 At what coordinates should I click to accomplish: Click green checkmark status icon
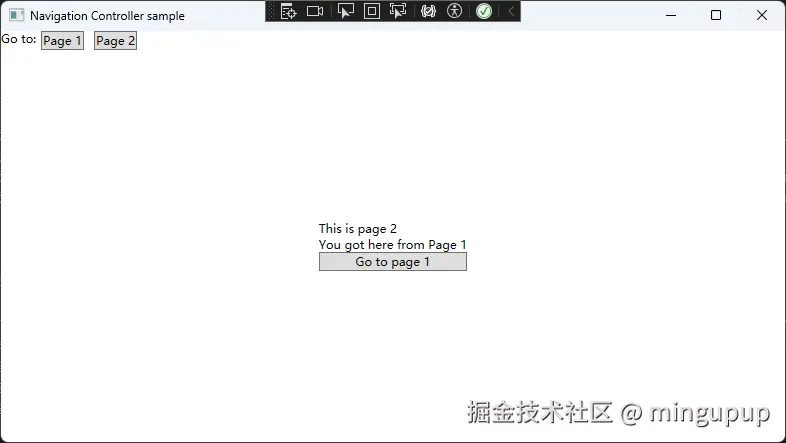click(484, 11)
